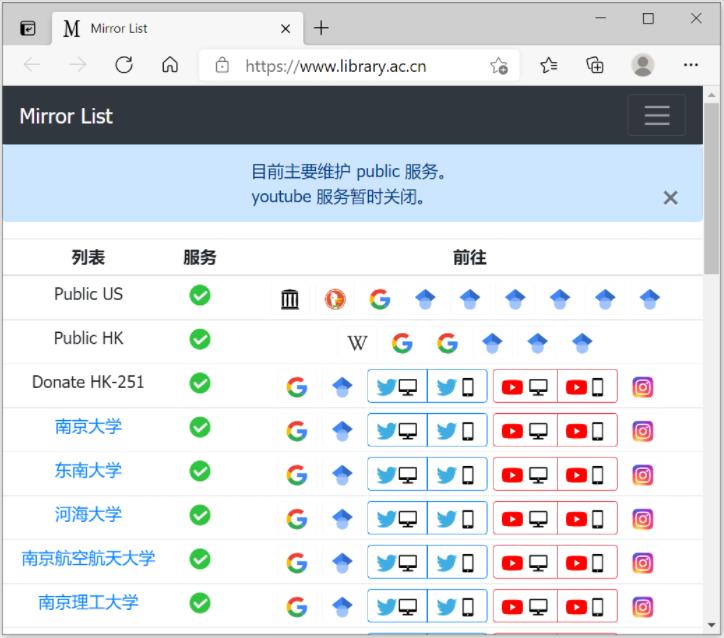Open Internet Archive icon in Public US row

click(290, 299)
